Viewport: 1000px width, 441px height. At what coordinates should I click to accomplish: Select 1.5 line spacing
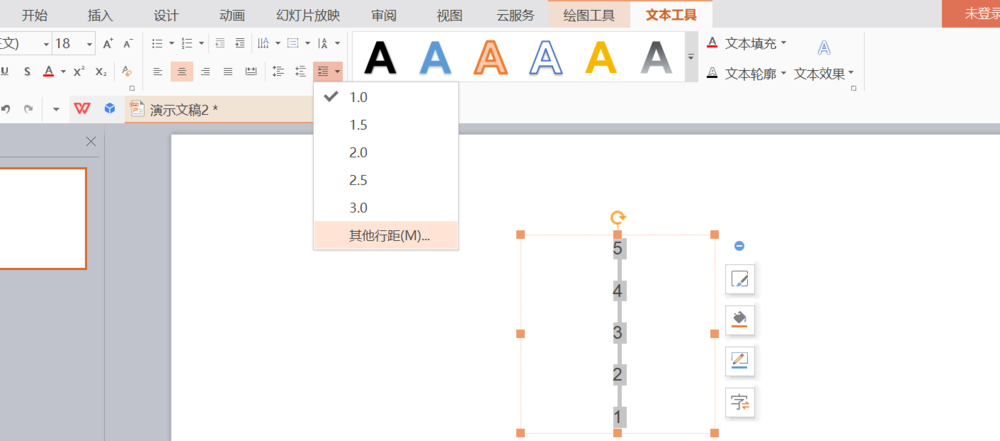(x=386, y=125)
